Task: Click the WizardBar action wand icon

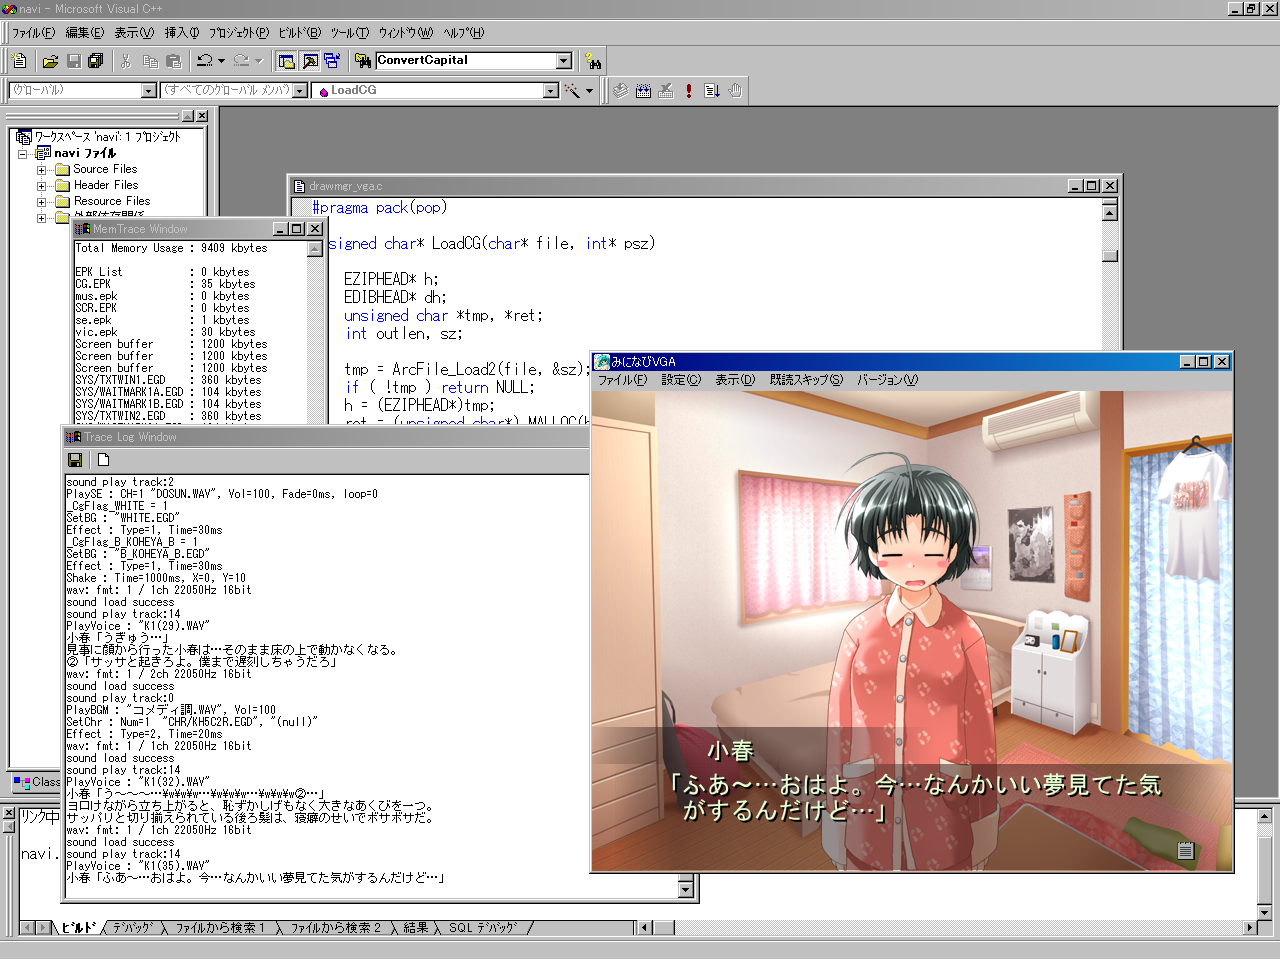Action: click(x=572, y=91)
